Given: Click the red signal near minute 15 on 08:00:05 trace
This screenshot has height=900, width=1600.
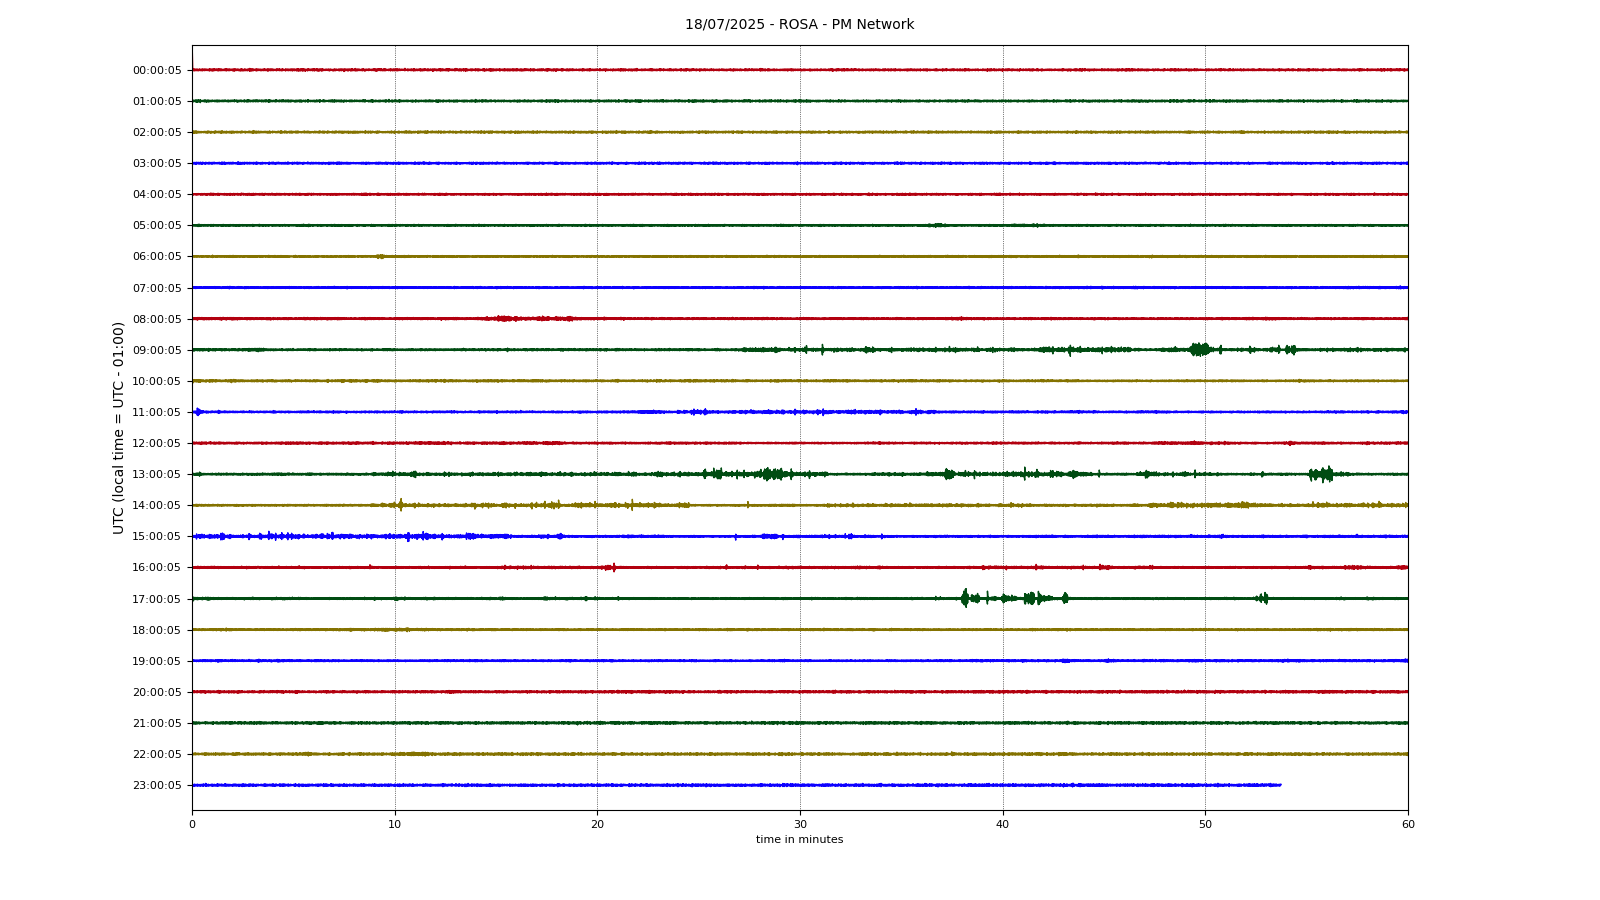Looking at the screenshot, I should tap(505, 319).
